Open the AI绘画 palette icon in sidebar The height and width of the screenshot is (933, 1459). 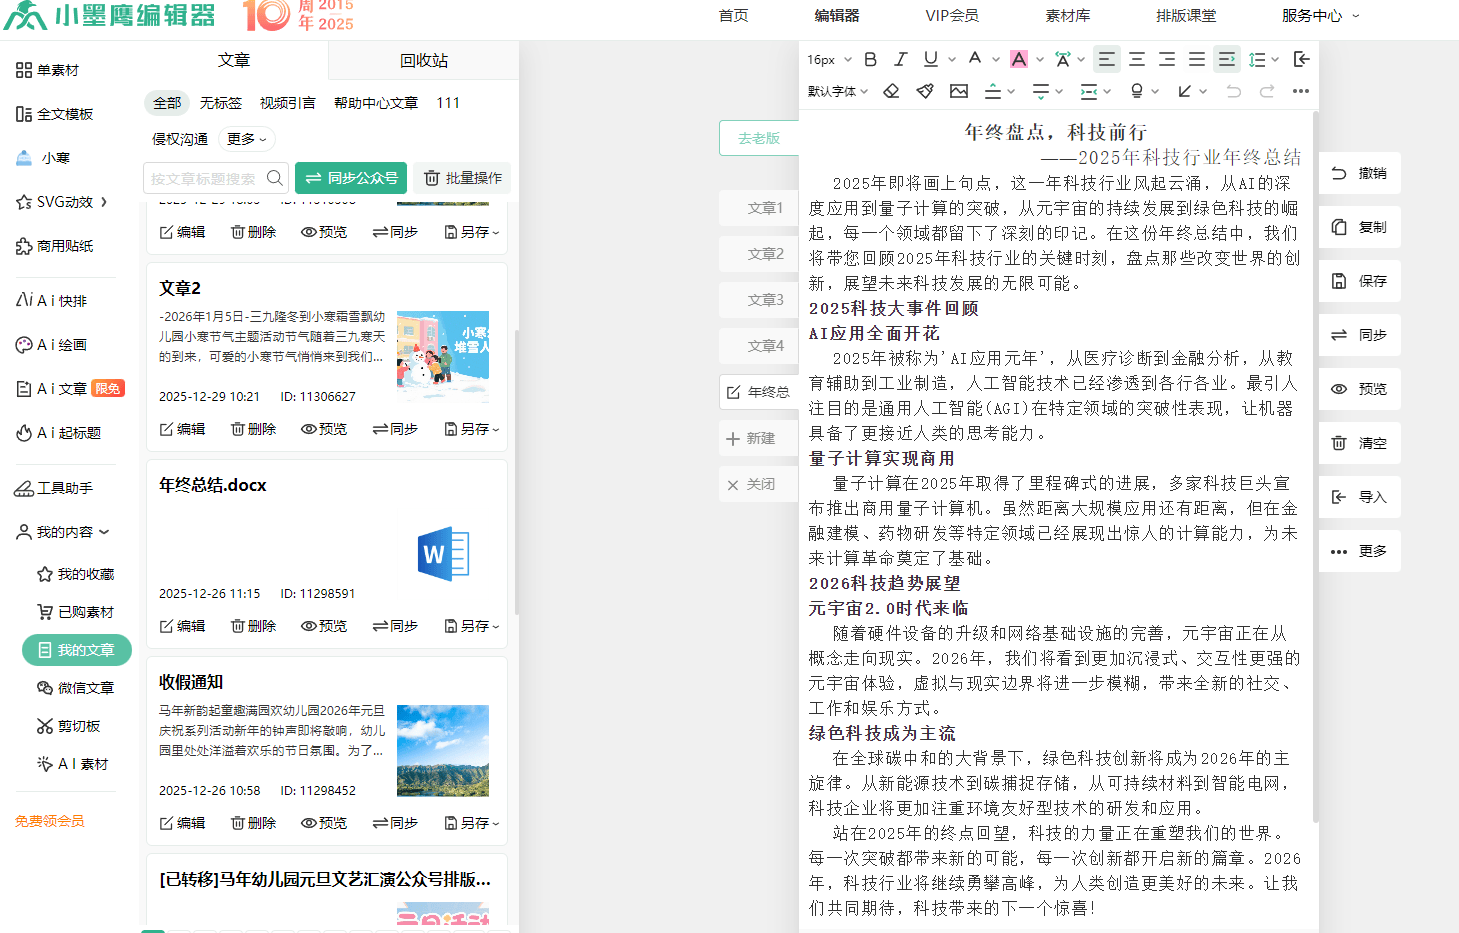[x=24, y=345]
